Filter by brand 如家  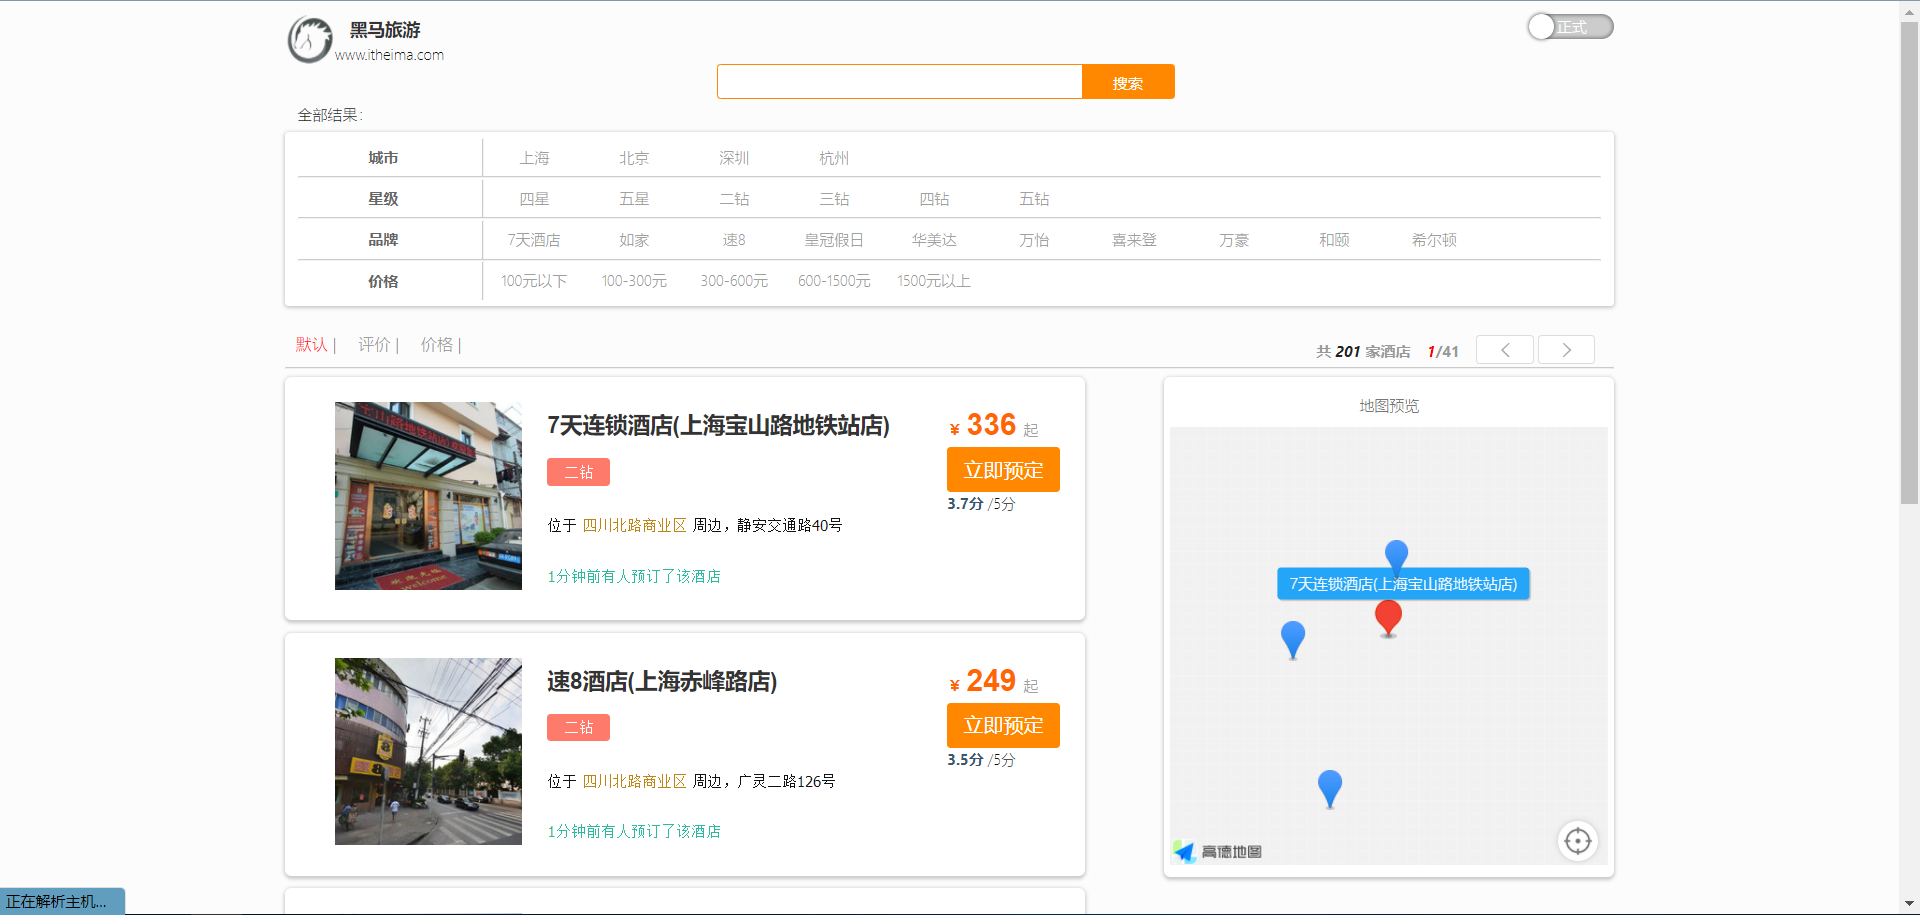tap(634, 240)
